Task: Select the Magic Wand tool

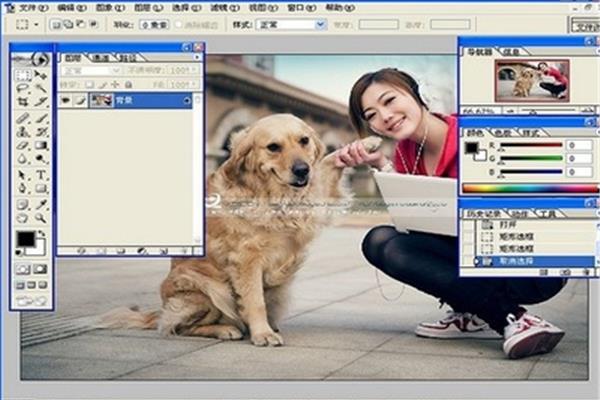Action: [x=41, y=88]
